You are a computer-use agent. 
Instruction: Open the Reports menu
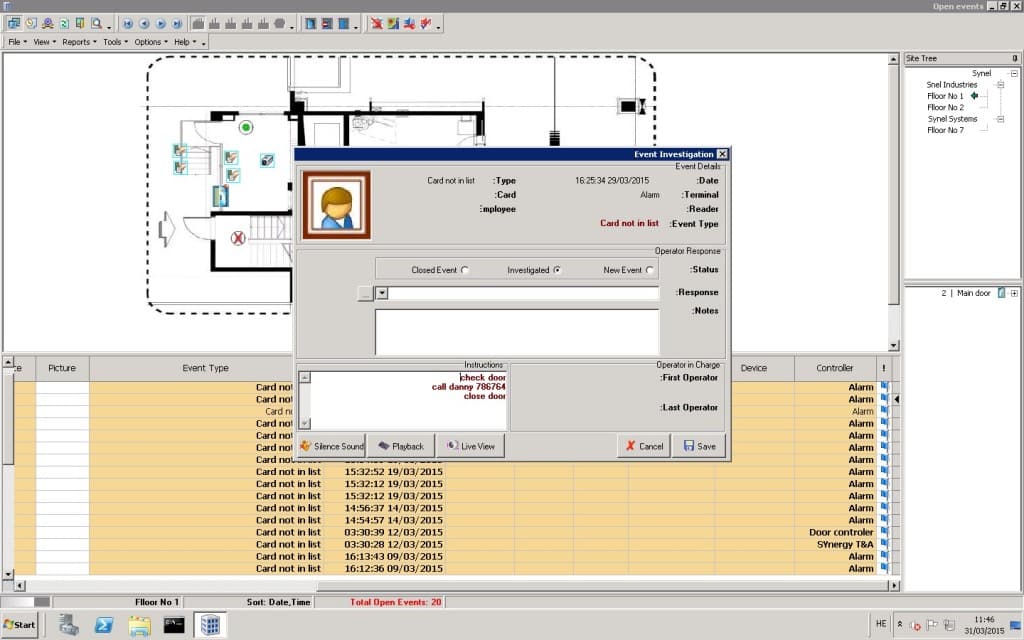[x=77, y=42]
